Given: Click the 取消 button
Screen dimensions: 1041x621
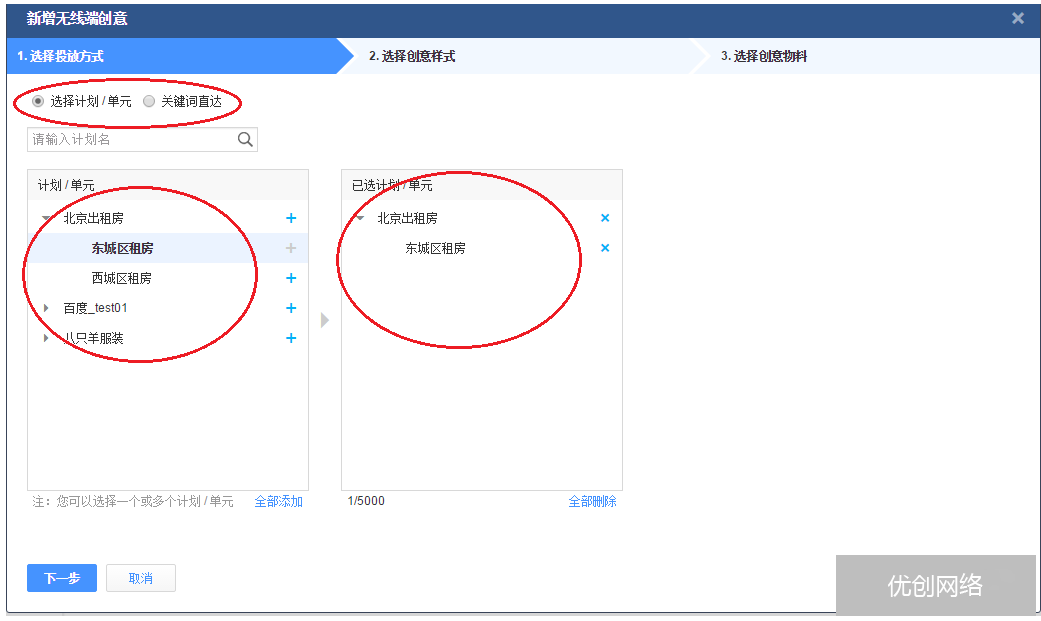Looking at the screenshot, I should tap(141, 578).
